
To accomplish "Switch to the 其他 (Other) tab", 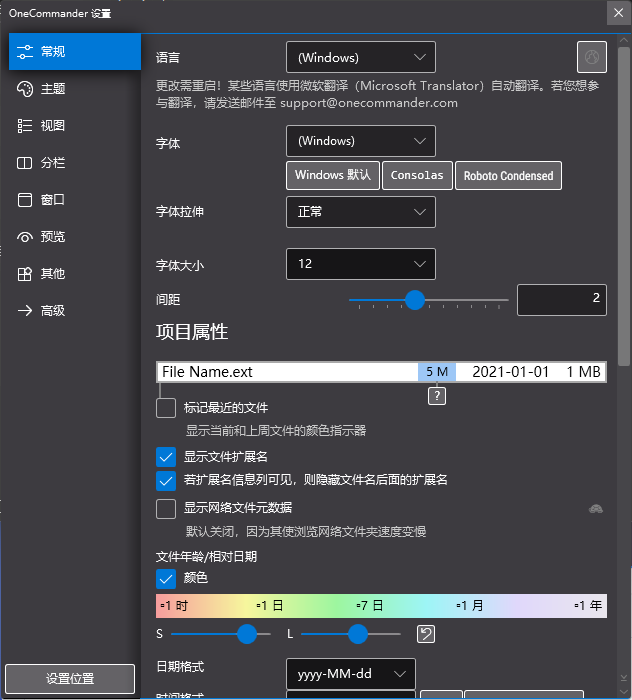I will (53, 274).
